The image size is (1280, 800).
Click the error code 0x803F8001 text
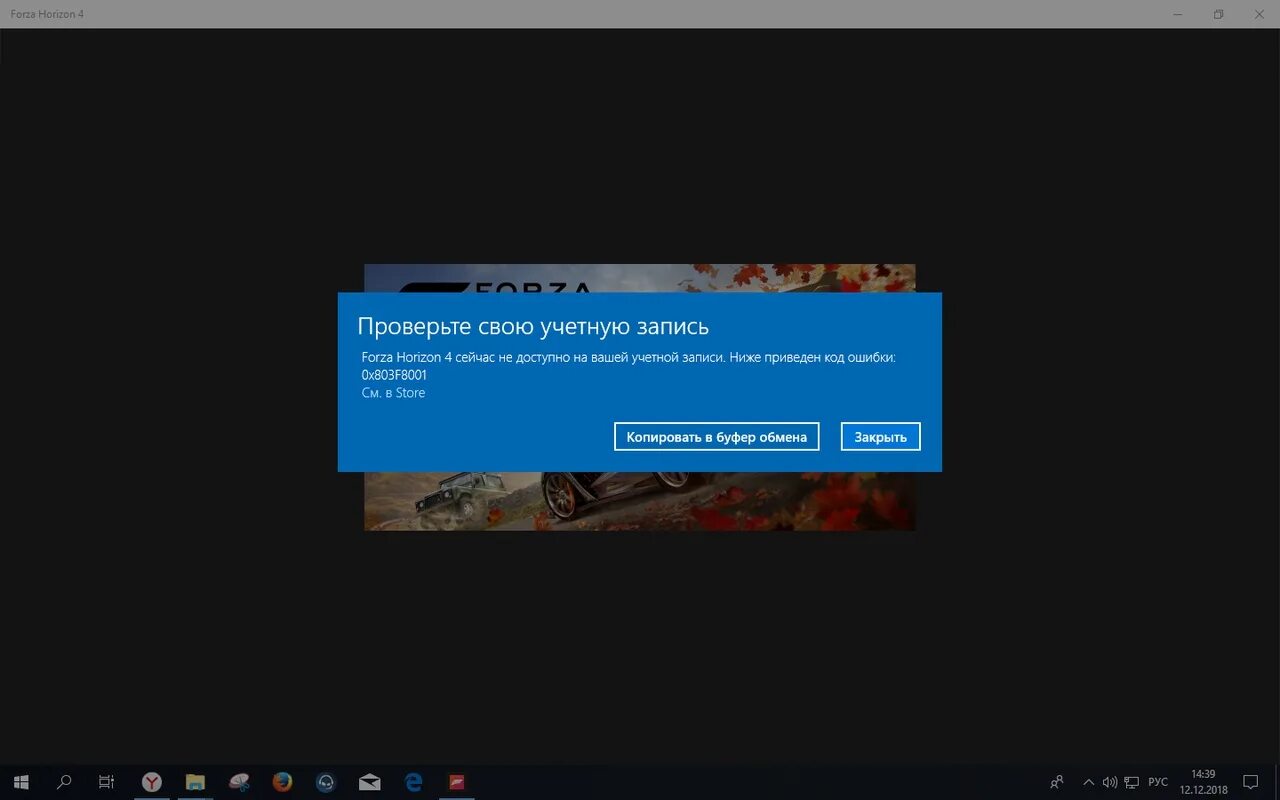394,375
